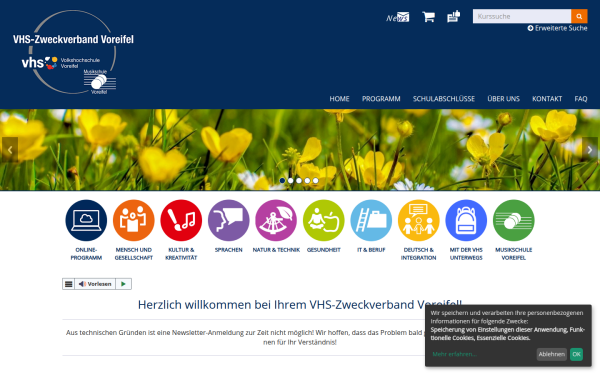Click the Vorlesen read-aloud button
Screen dimensions: 600x375
click(95, 284)
